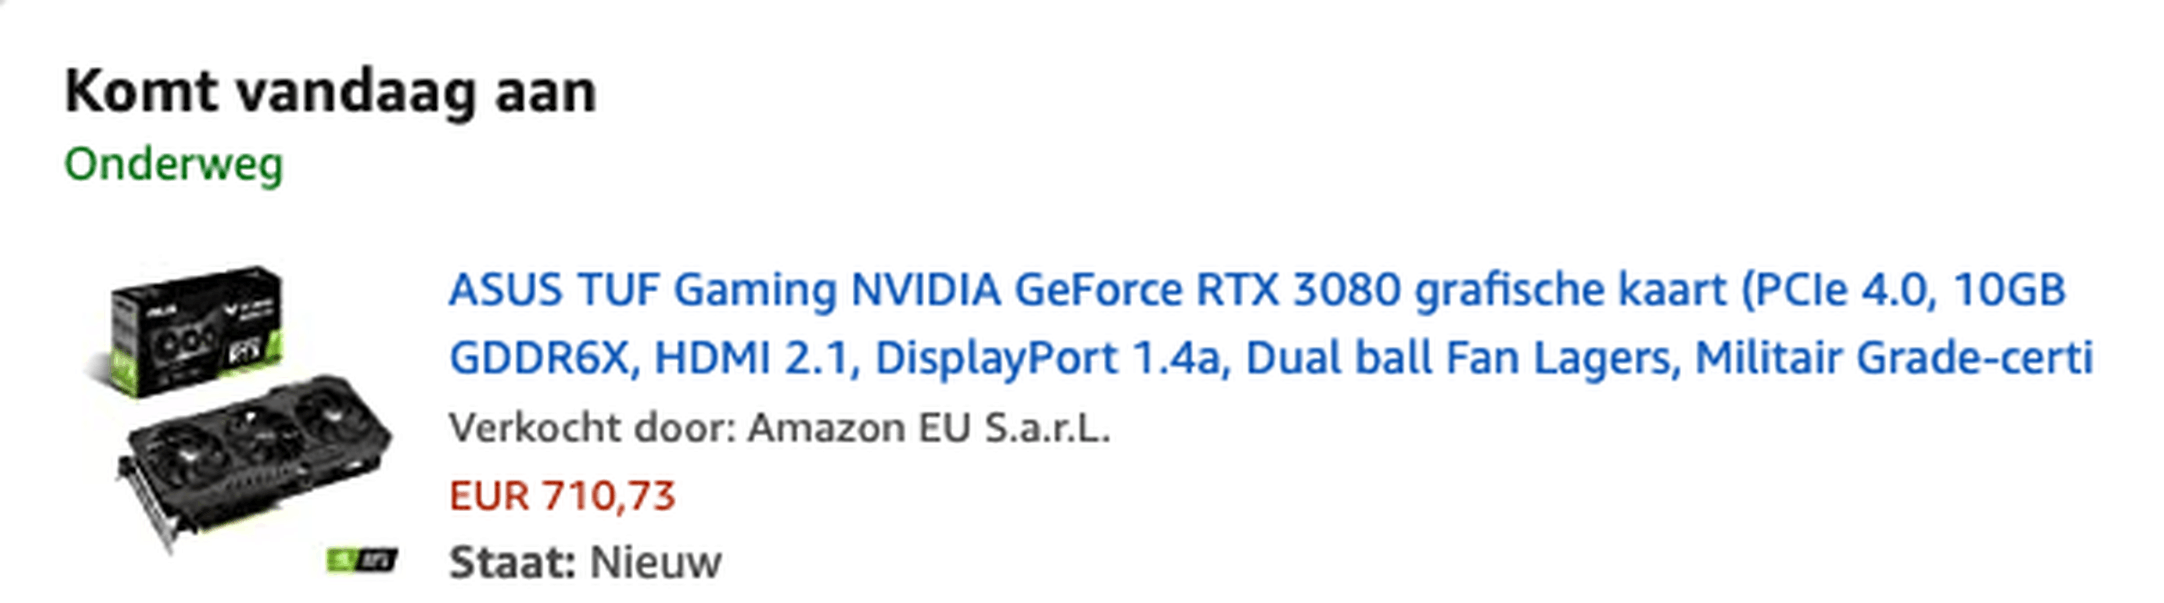This screenshot has width=2164, height=603.
Task: Click the green NVIDIA RTX badge under the thumbnail
Action: 363,560
